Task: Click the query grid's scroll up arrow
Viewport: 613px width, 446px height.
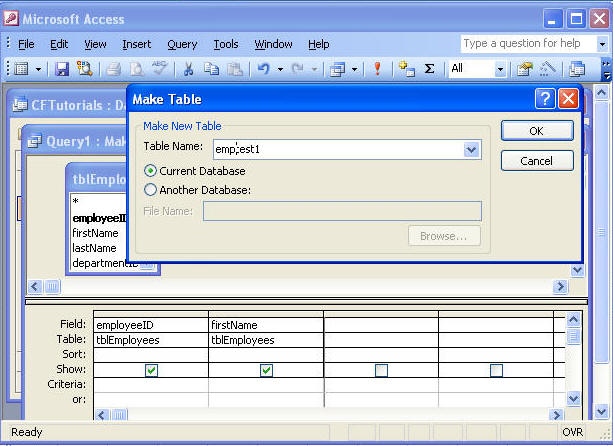Action: point(573,320)
